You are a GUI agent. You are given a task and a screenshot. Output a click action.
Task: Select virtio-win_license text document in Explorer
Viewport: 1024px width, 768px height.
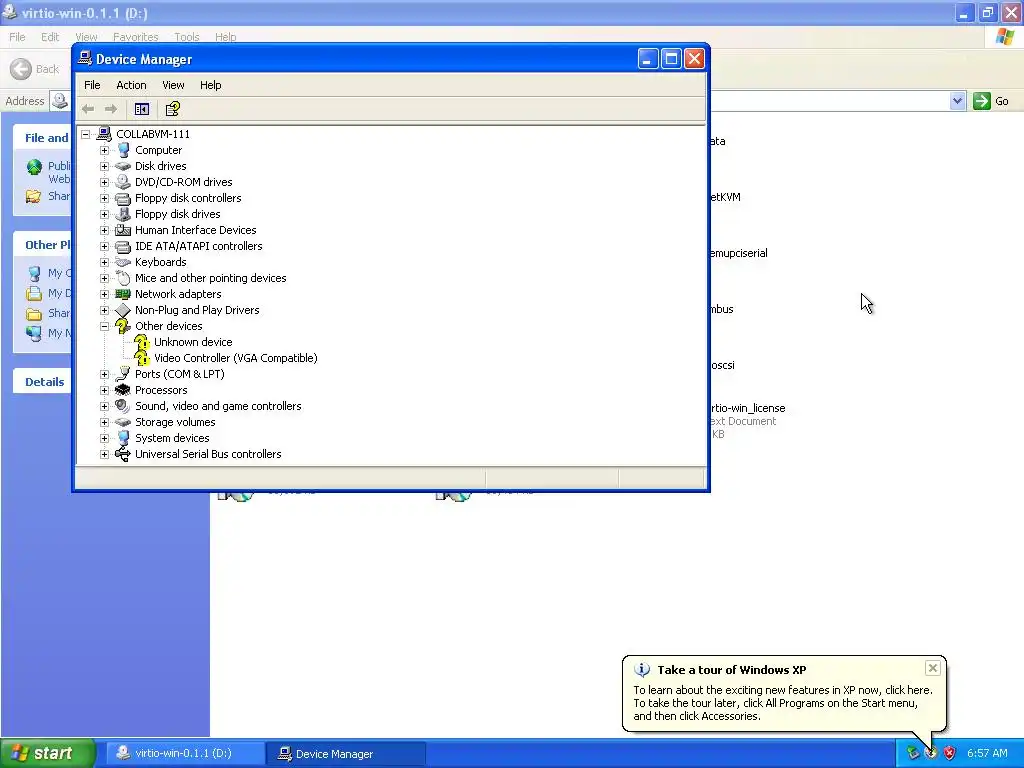pyautogui.click(x=746, y=408)
